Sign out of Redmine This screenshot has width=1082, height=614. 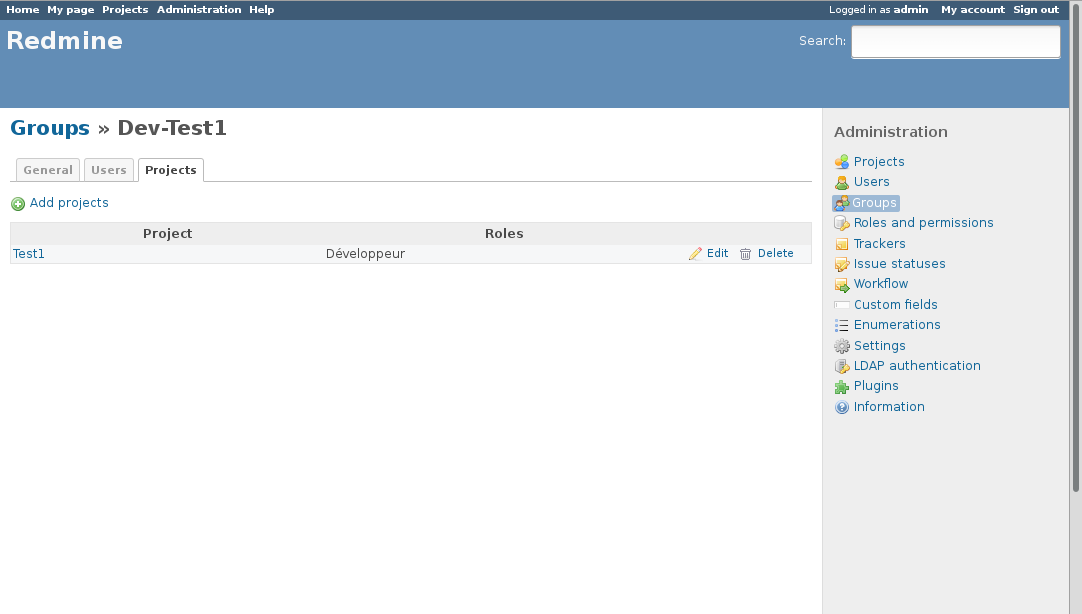(x=1036, y=10)
